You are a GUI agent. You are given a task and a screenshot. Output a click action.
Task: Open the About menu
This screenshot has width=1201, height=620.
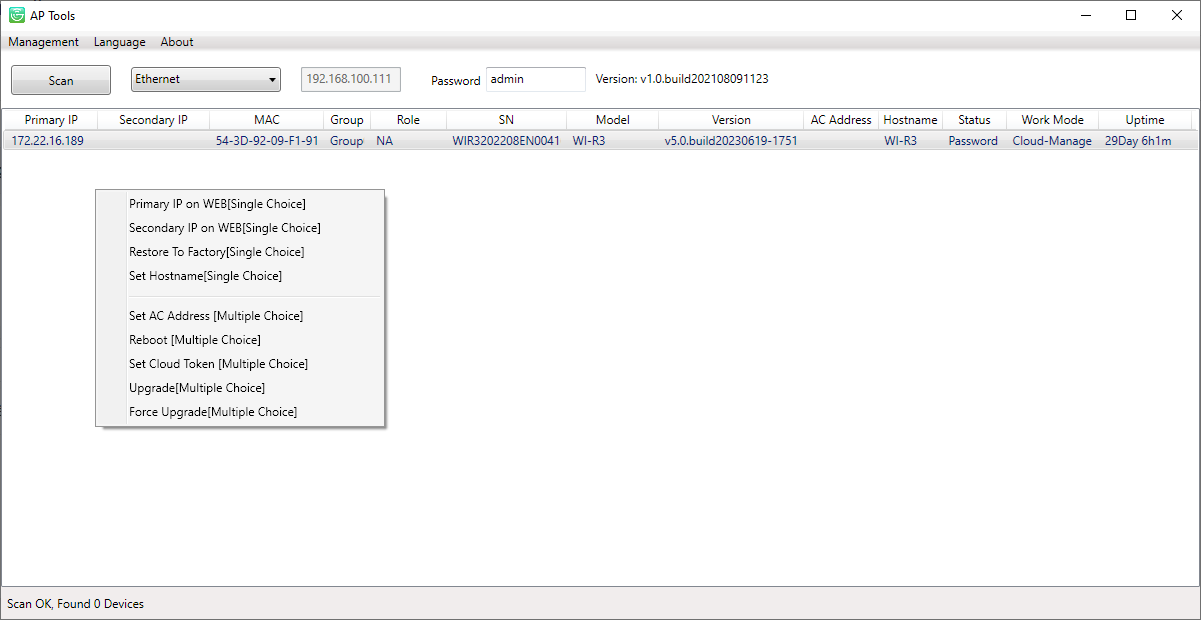177,42
